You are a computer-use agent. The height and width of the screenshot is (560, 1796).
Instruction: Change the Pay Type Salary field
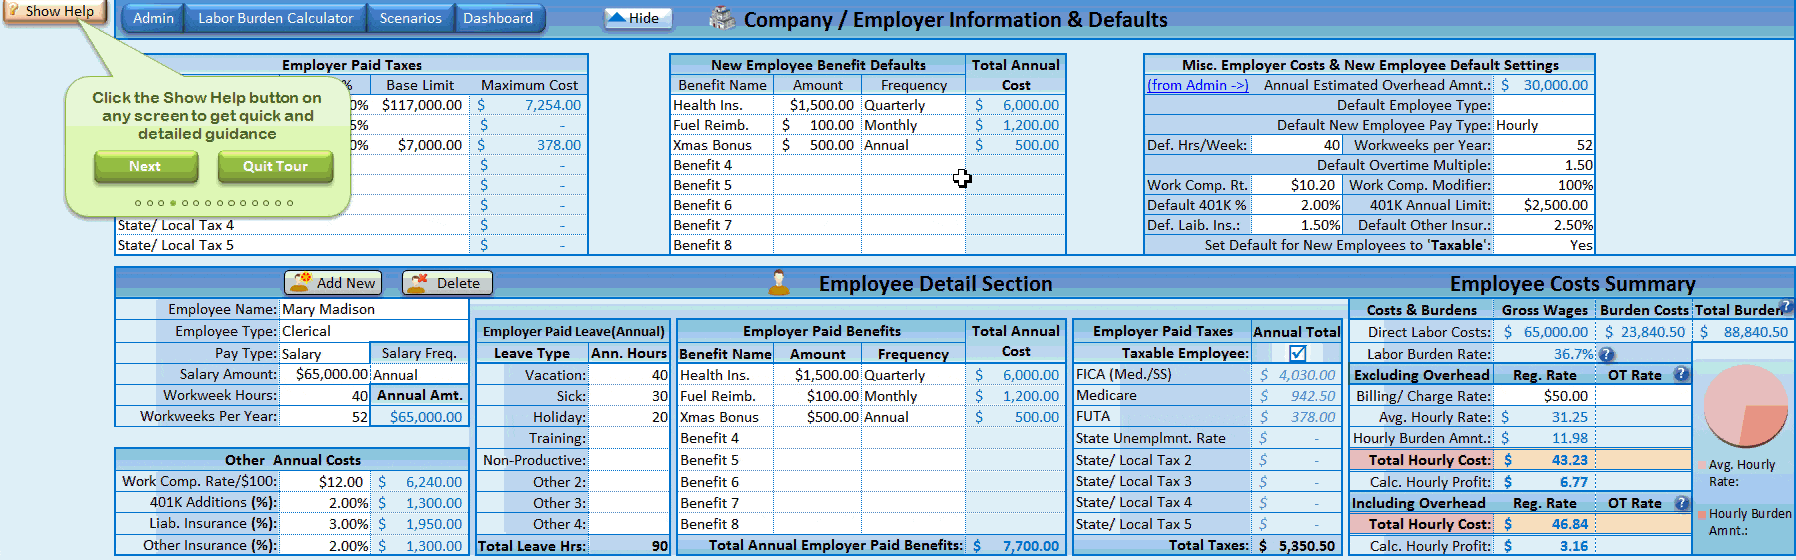[x=325, y=353]
